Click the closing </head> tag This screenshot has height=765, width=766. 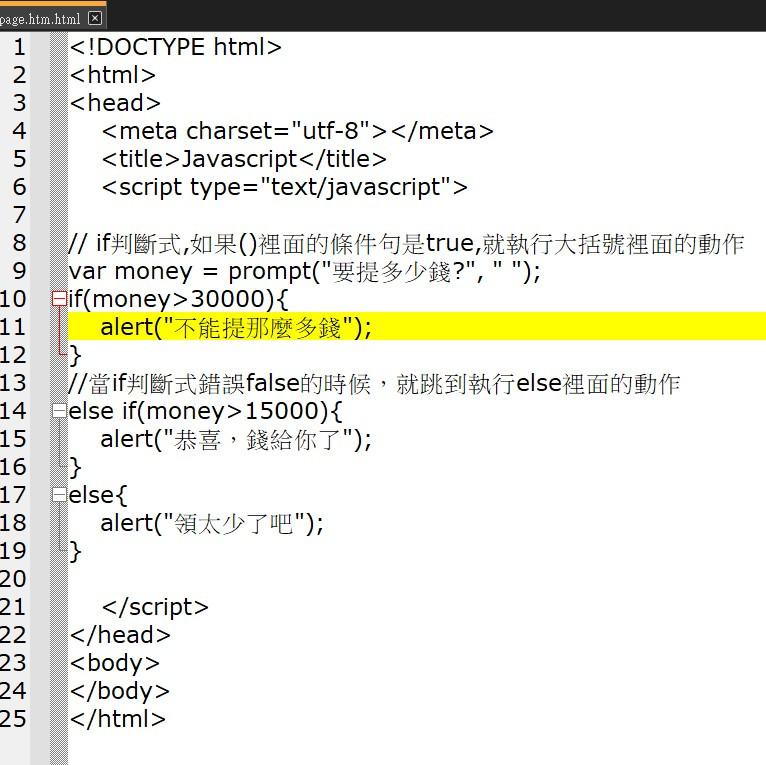point(120,635)
